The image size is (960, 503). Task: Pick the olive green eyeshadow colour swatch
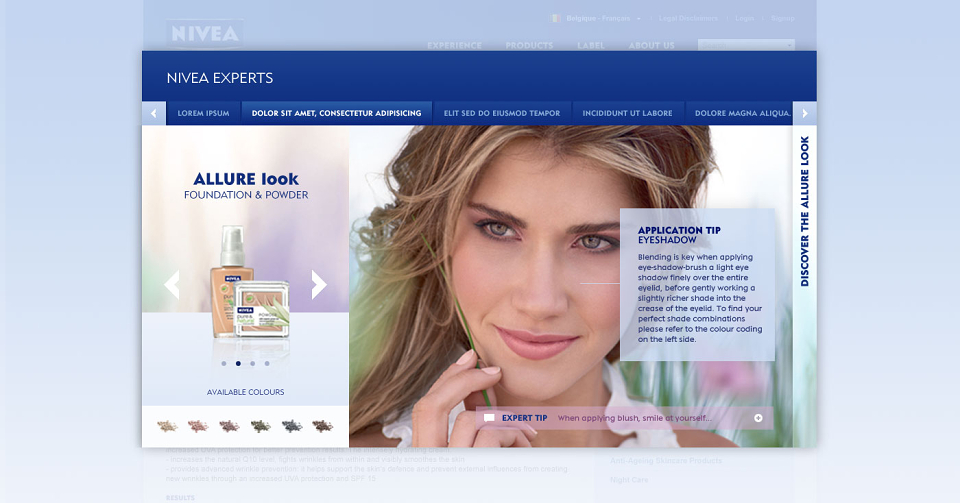(x=260, y=426)
